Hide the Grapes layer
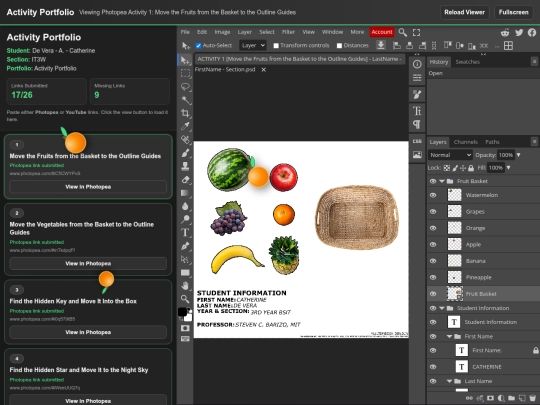The height and width of the screenshot is (405, 540). tap(433, 211)
